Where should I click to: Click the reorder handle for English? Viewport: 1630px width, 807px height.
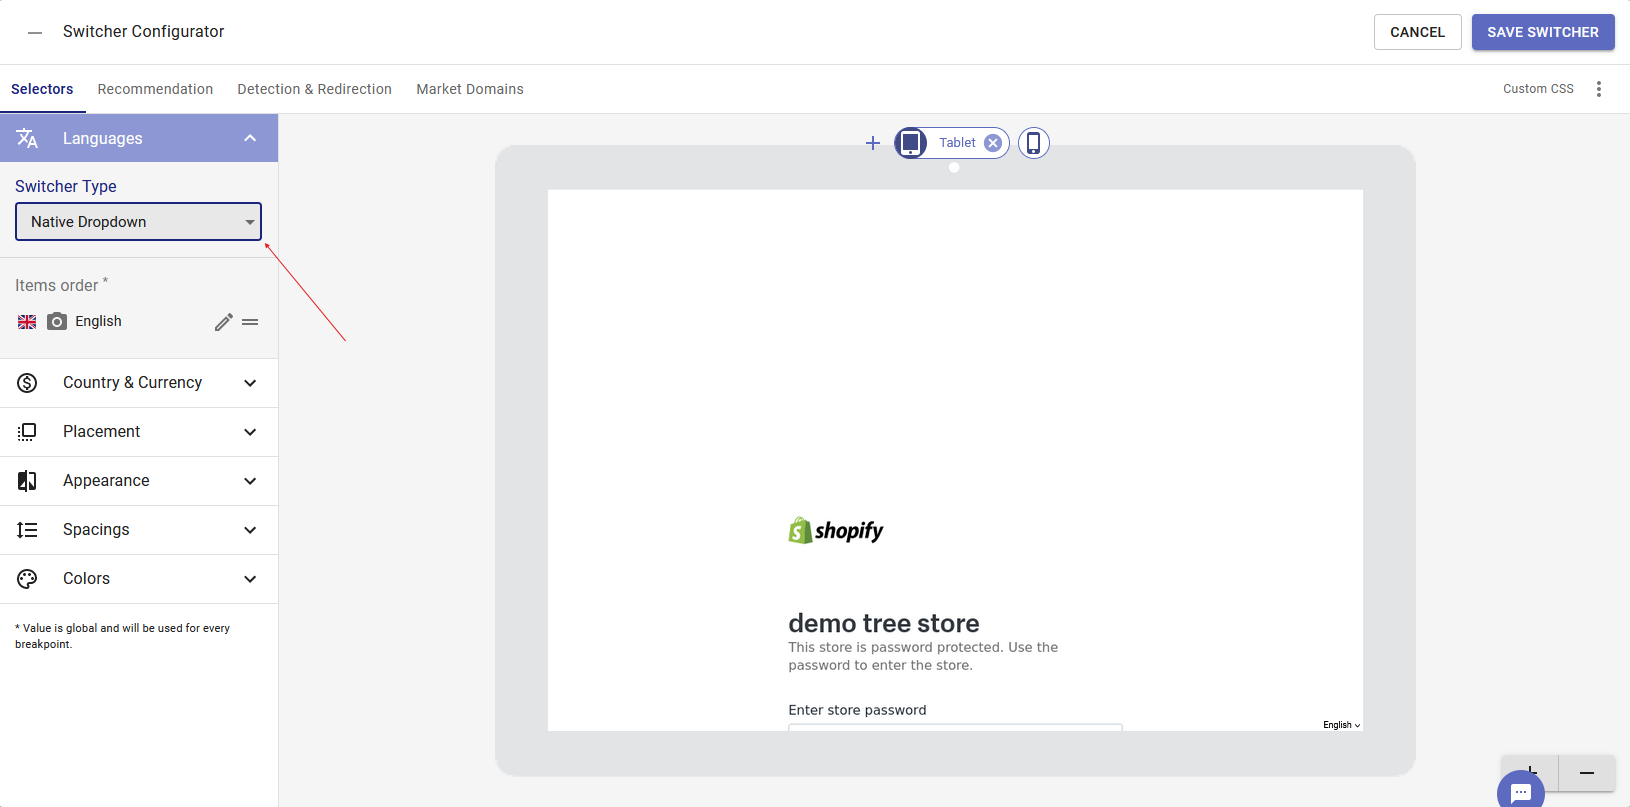250,322
